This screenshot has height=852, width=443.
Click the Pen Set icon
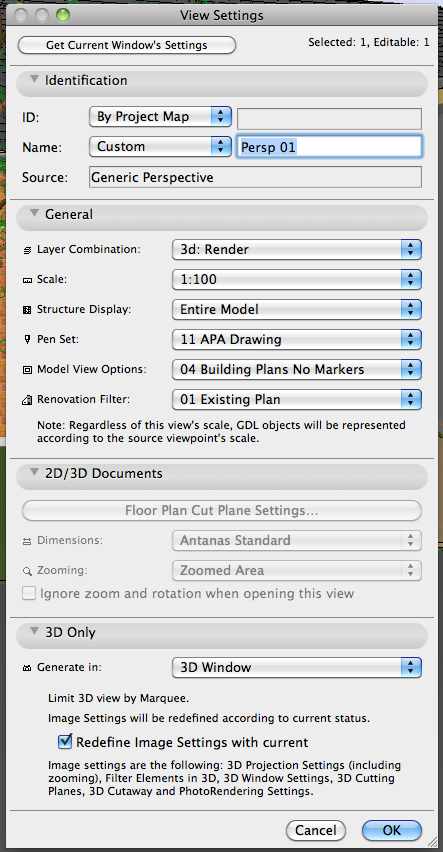27,340
